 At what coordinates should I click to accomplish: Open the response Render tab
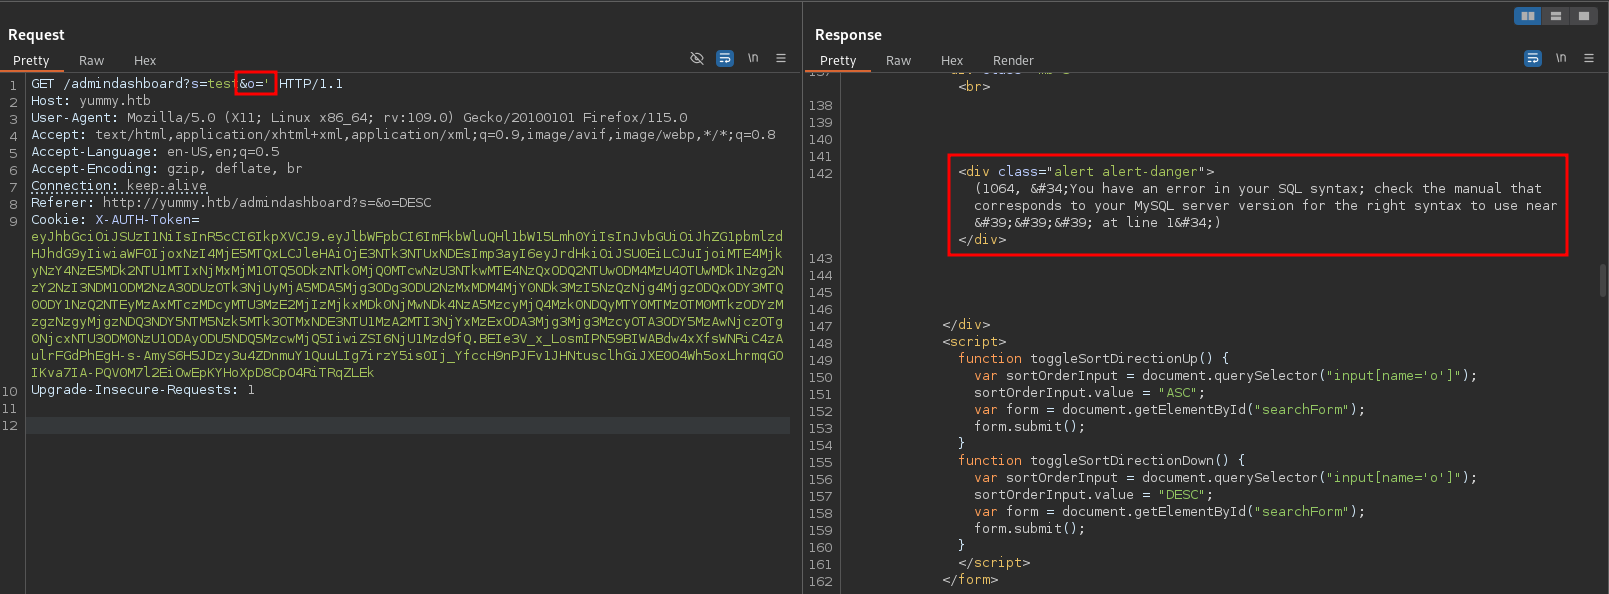pyautogui.click(x=1013, y=61)
